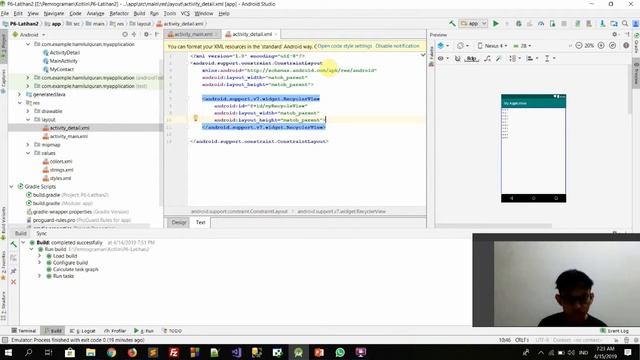Click the Make Project hammer icon

(452, 24)
